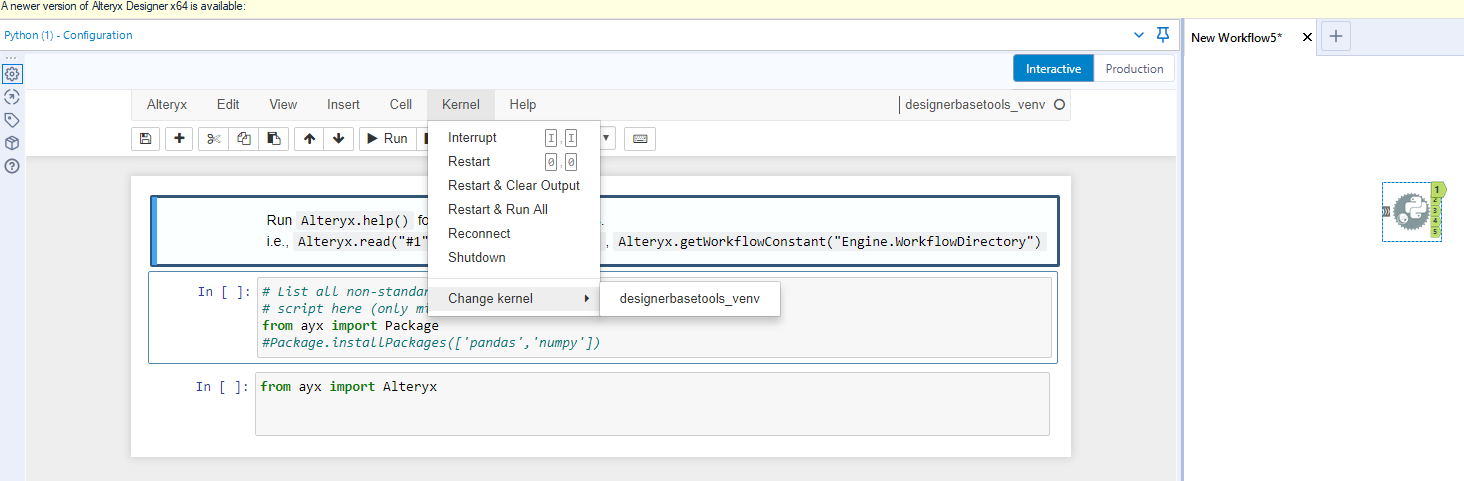This screenshot has width=1464, height=481.
Task: Open the cell type dropdown arrow
Action: pyautogui.click(x=607, y=139)
